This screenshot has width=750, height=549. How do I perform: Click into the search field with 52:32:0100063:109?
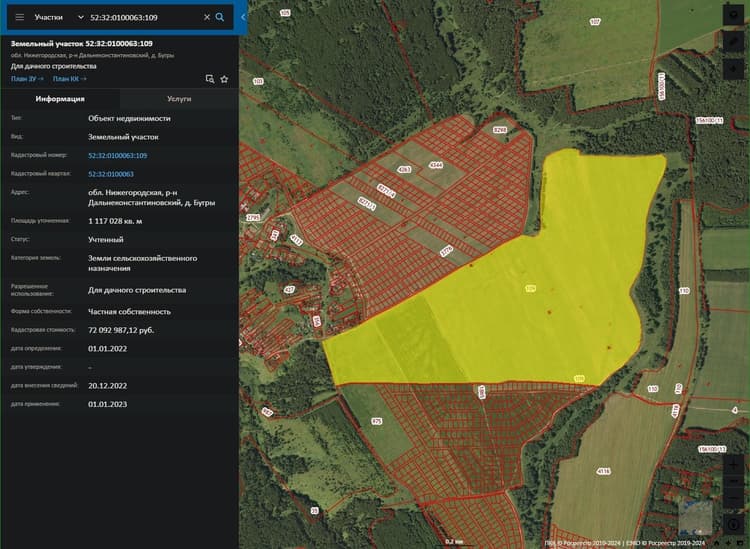(x=144, y=17)
